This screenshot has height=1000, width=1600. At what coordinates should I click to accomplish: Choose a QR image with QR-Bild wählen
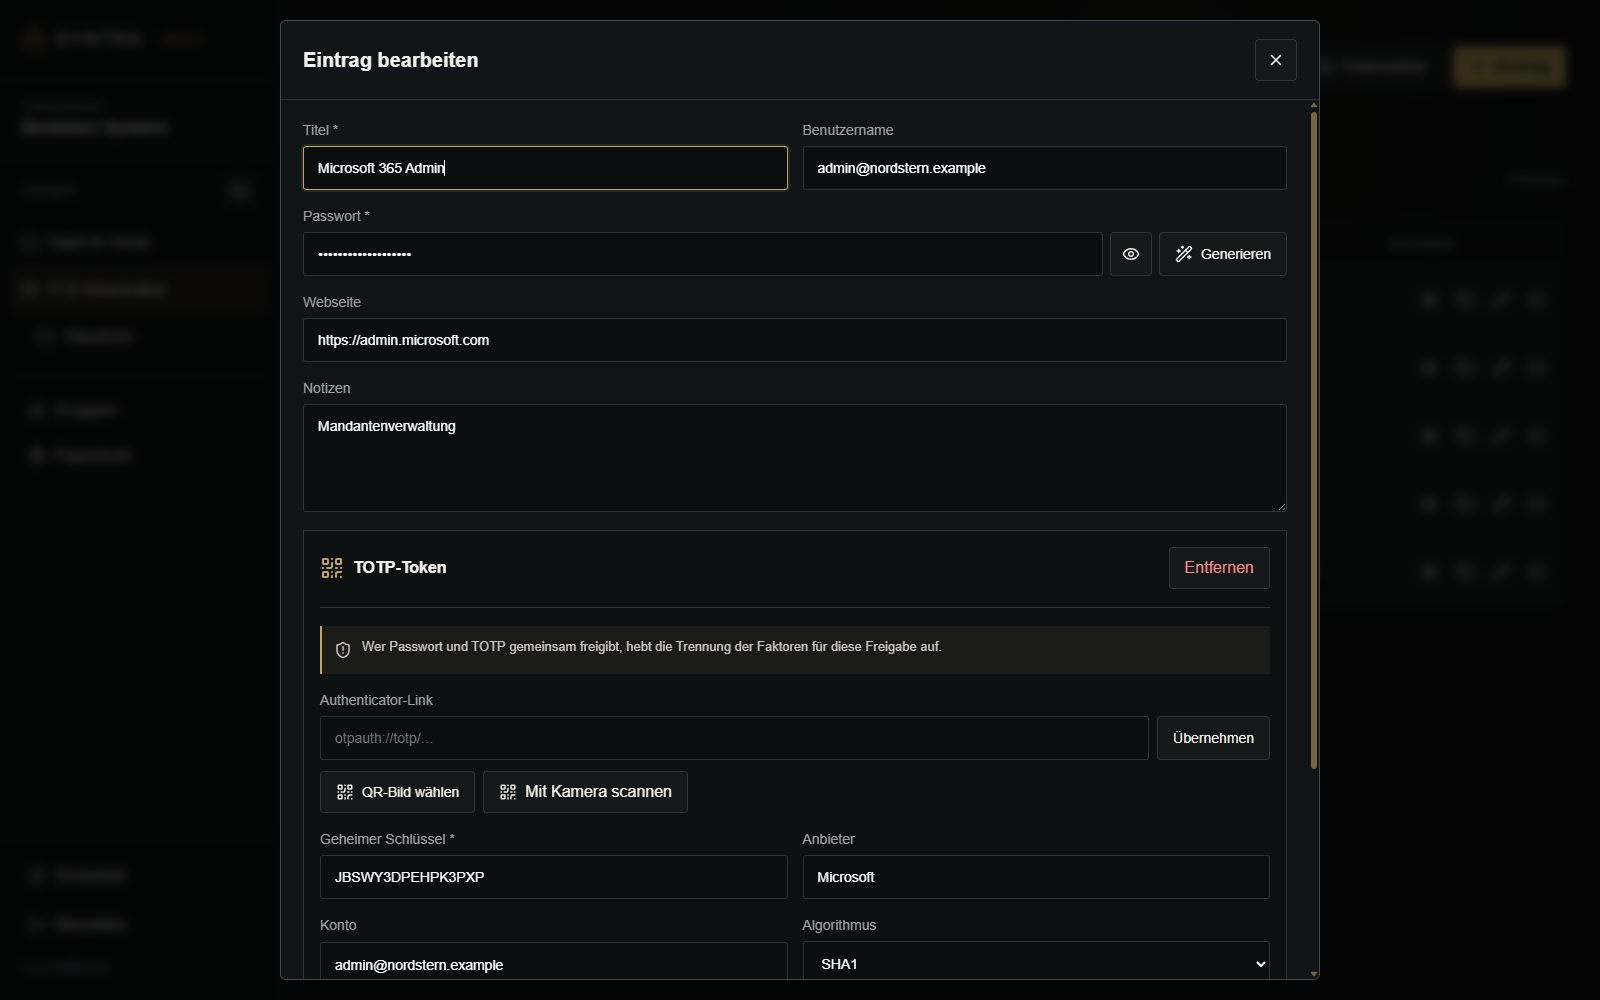397,792
